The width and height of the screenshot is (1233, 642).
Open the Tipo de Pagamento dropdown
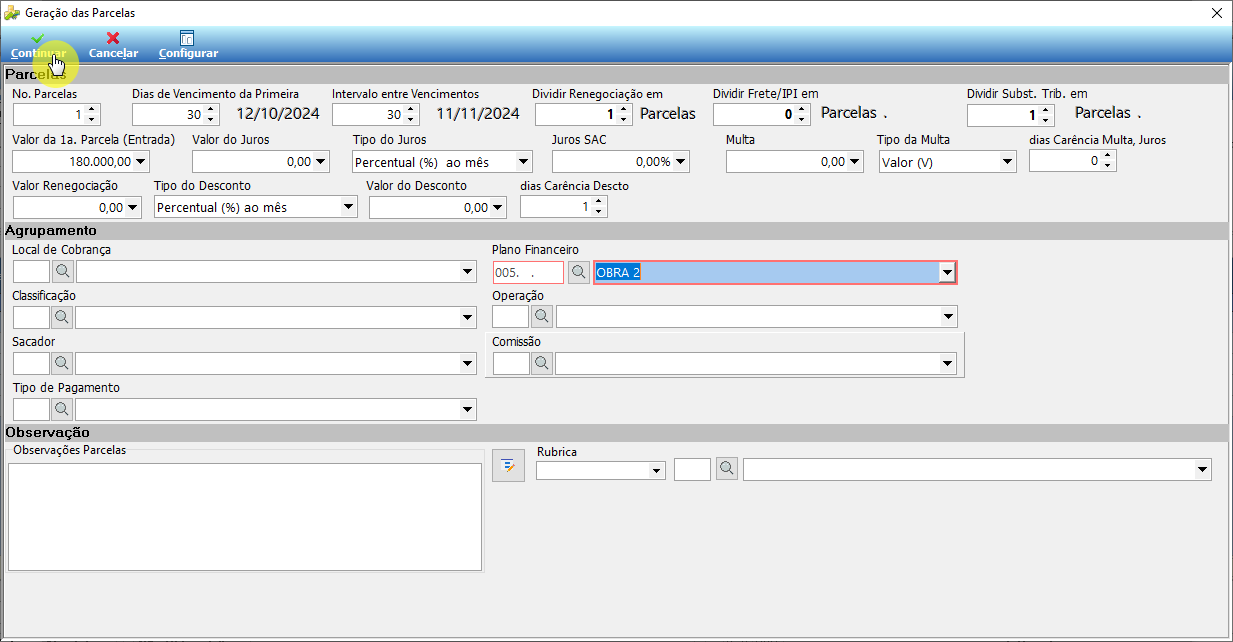point(467,409)
